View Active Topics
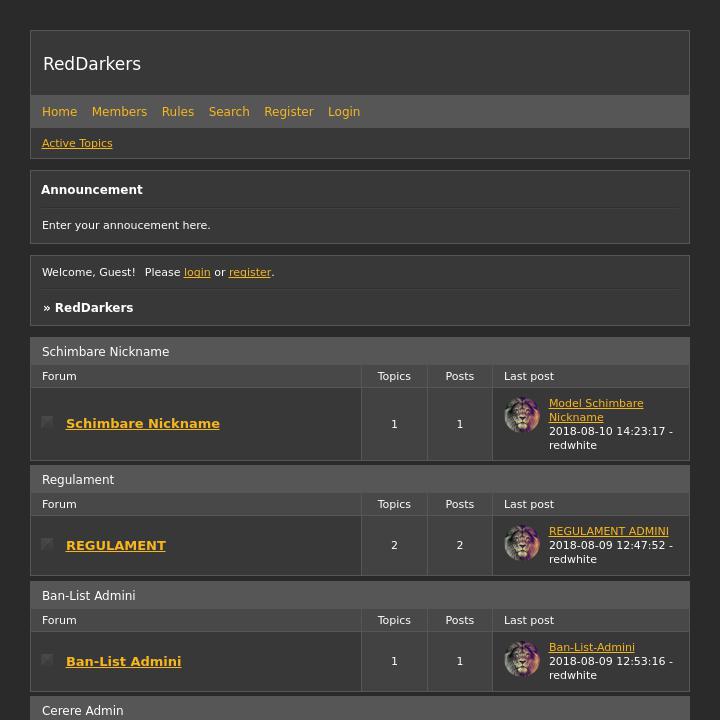720x720 pixels. [x=77, y=143]
